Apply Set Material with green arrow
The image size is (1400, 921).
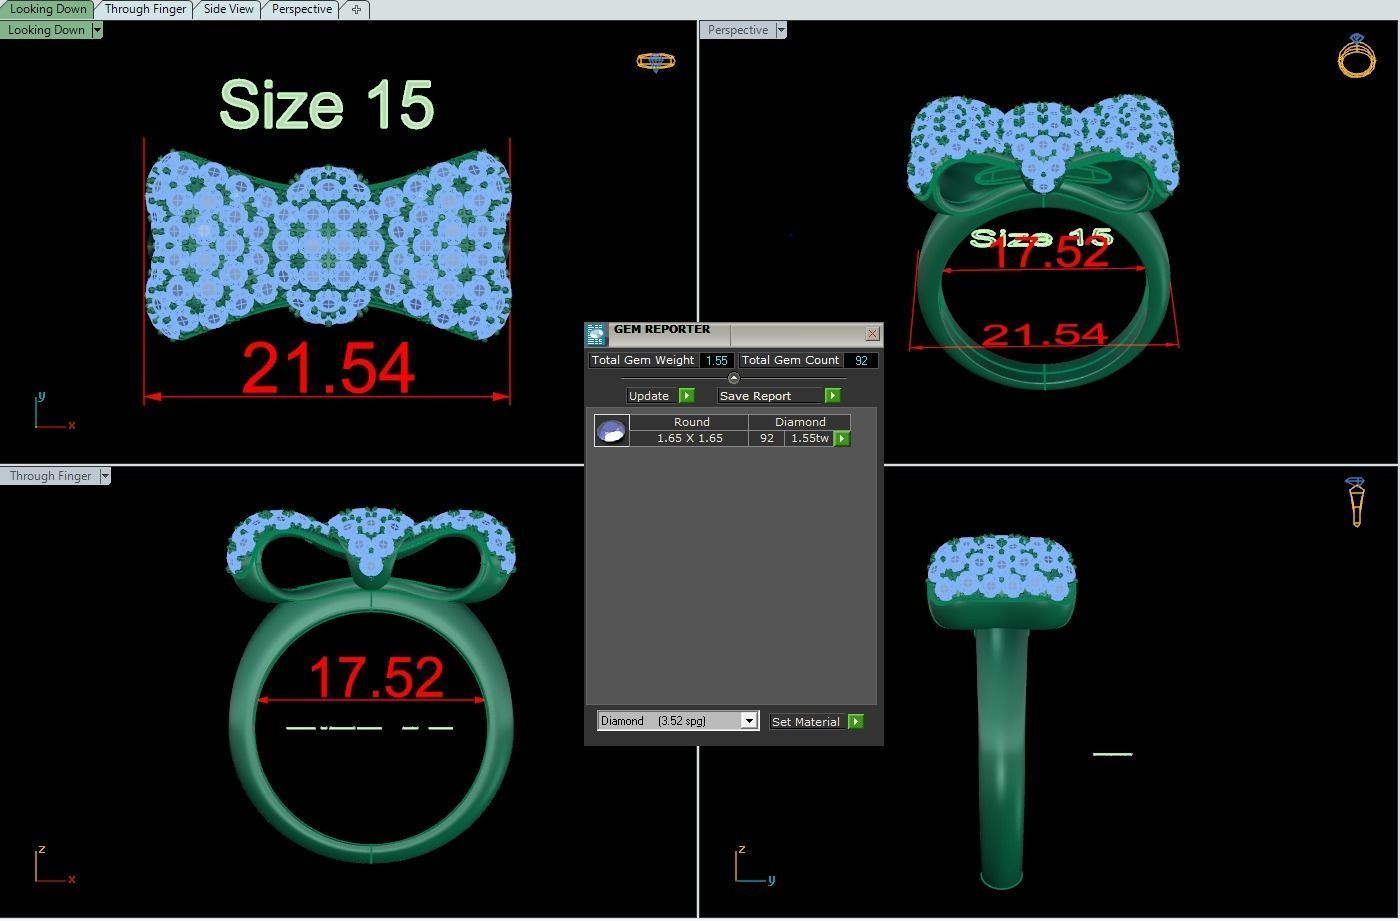(855, 722)
